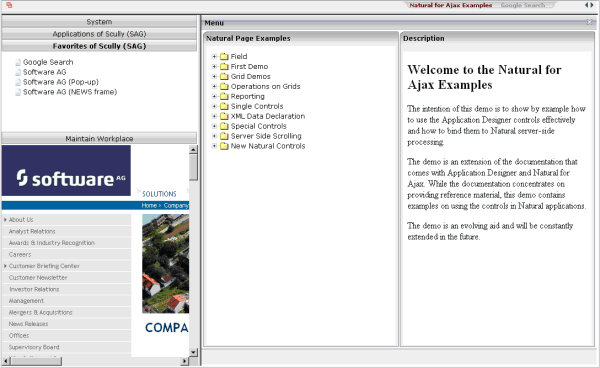
Task: Open the Investor Relations link
Action: [x=34, y=289]
